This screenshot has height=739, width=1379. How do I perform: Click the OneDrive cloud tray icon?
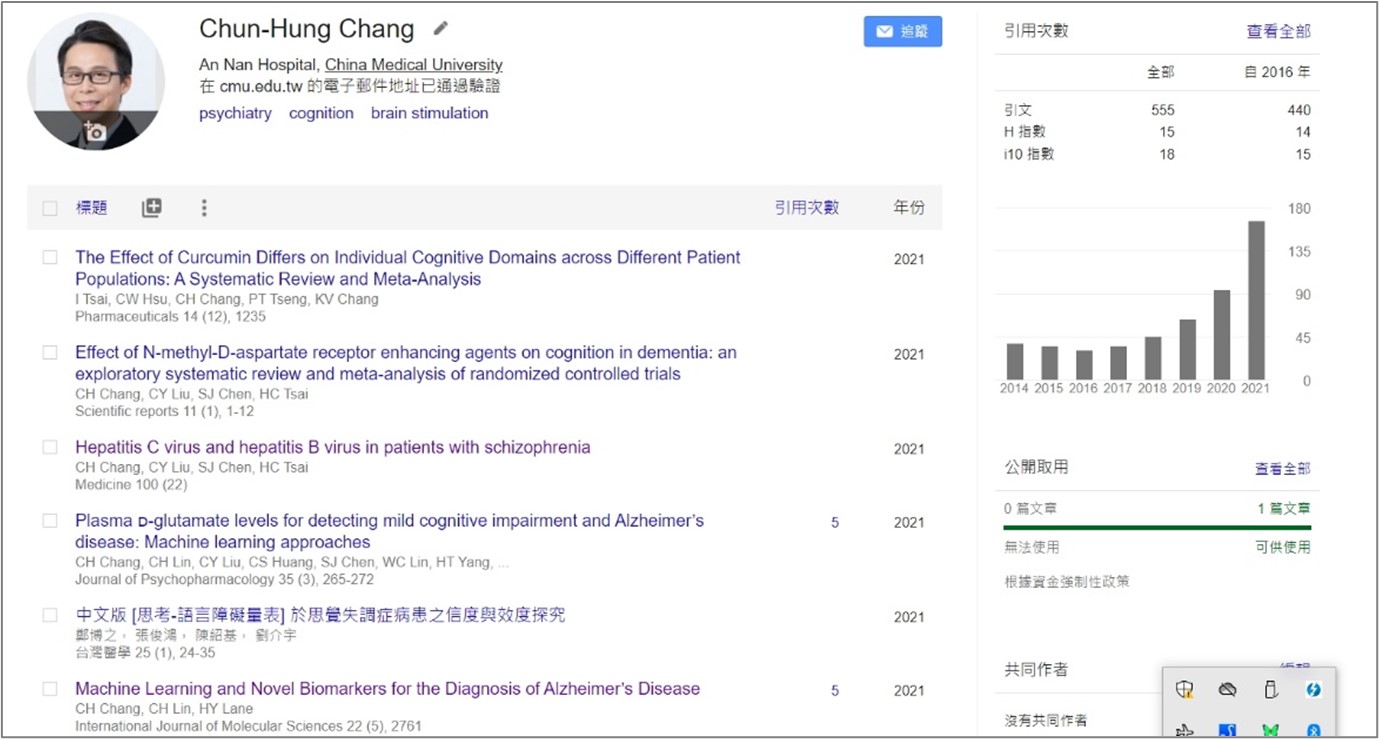1228,689
